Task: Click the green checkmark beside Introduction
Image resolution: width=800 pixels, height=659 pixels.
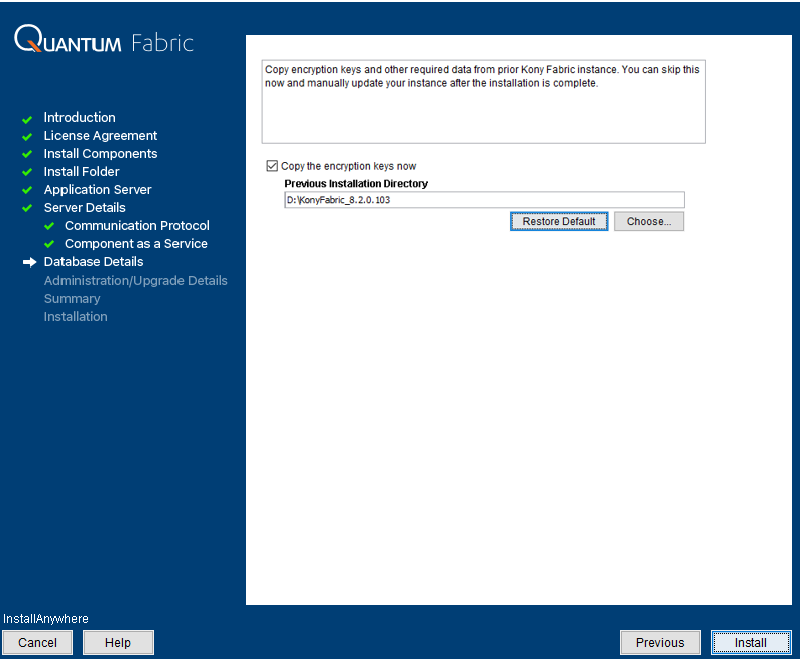Action: tap(27, 119)
